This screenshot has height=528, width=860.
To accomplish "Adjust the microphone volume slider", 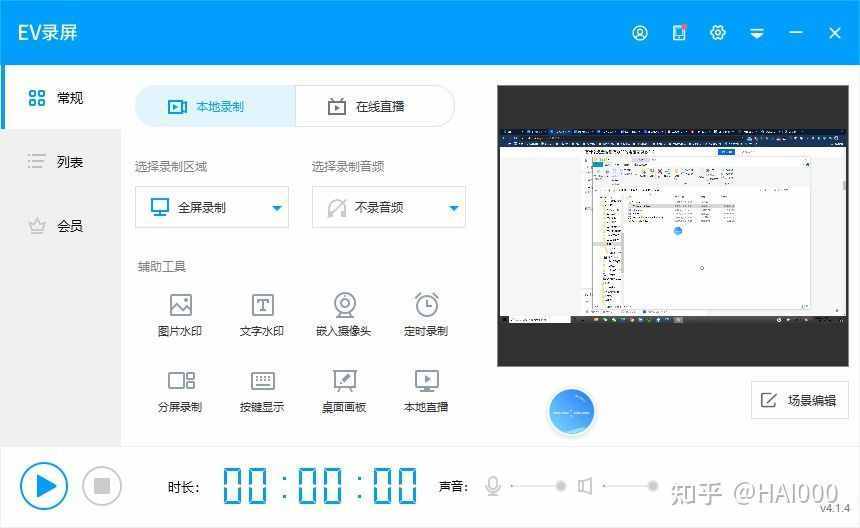I will [x=538, y=486].
